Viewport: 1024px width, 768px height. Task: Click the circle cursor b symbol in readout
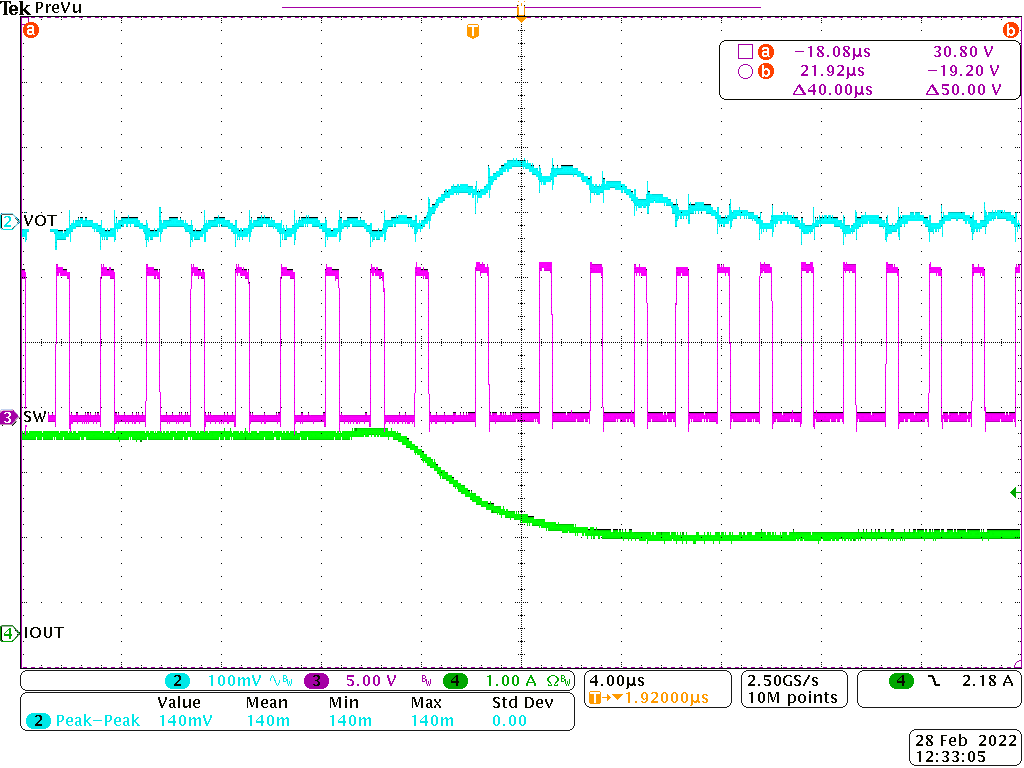(744, 71)
